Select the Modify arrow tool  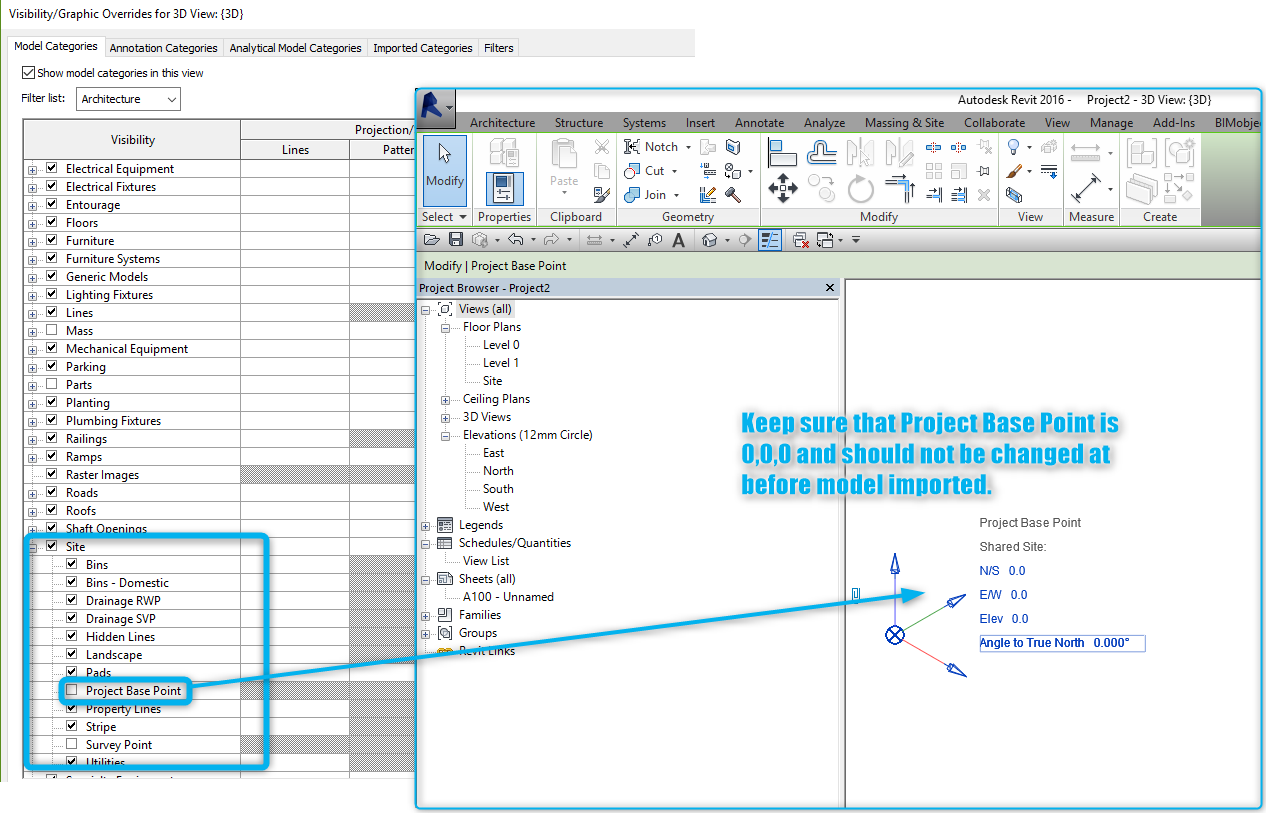point(445,170)
